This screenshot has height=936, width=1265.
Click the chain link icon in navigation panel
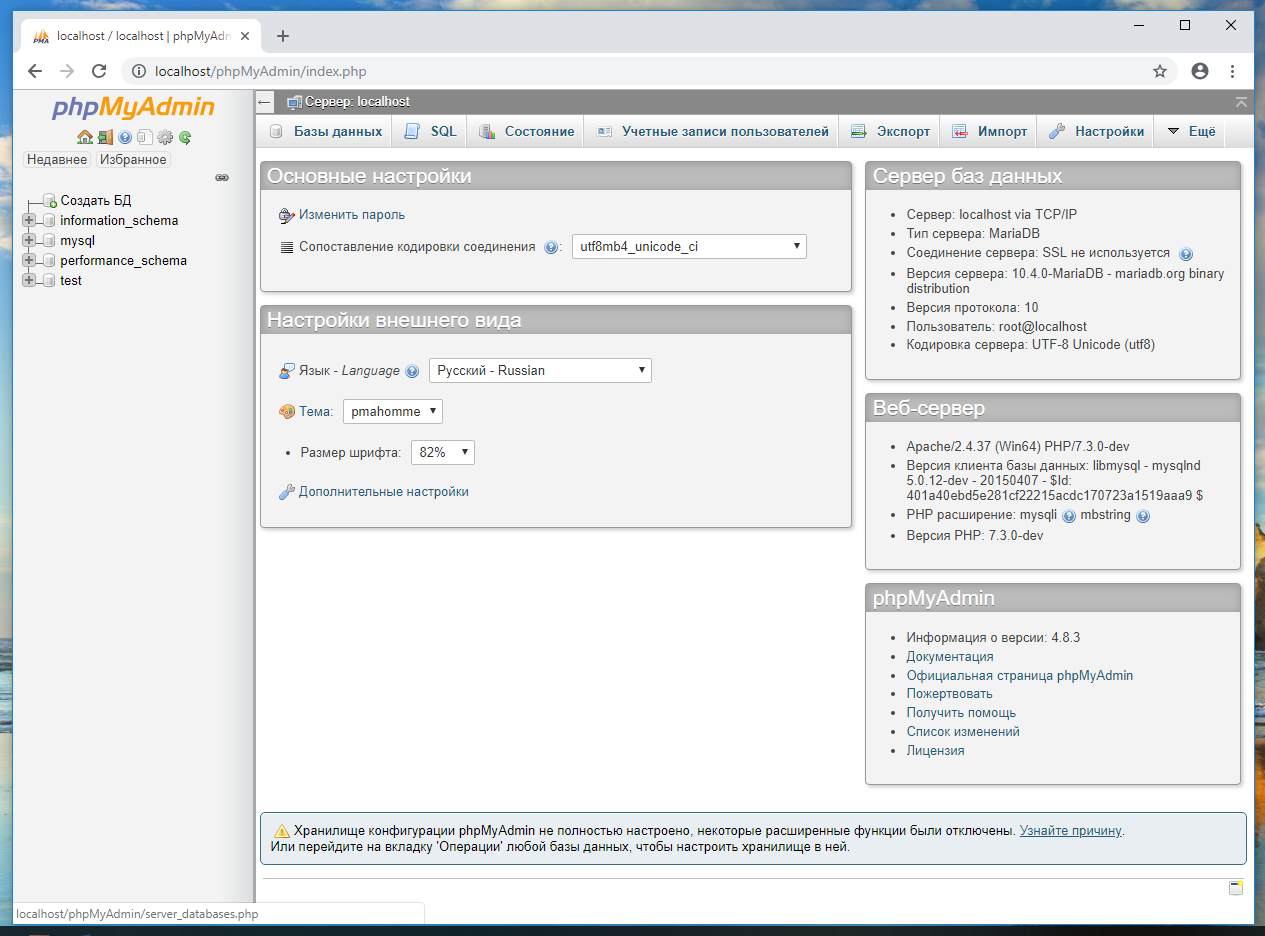222,177
